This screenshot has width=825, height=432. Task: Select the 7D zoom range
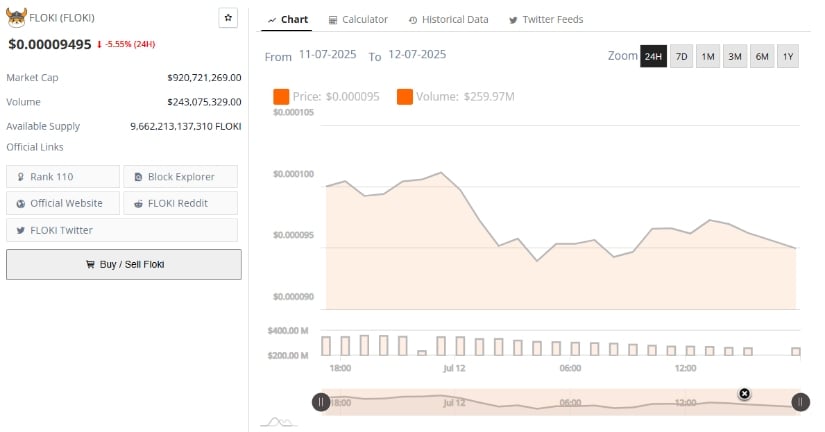coord(681,56)
